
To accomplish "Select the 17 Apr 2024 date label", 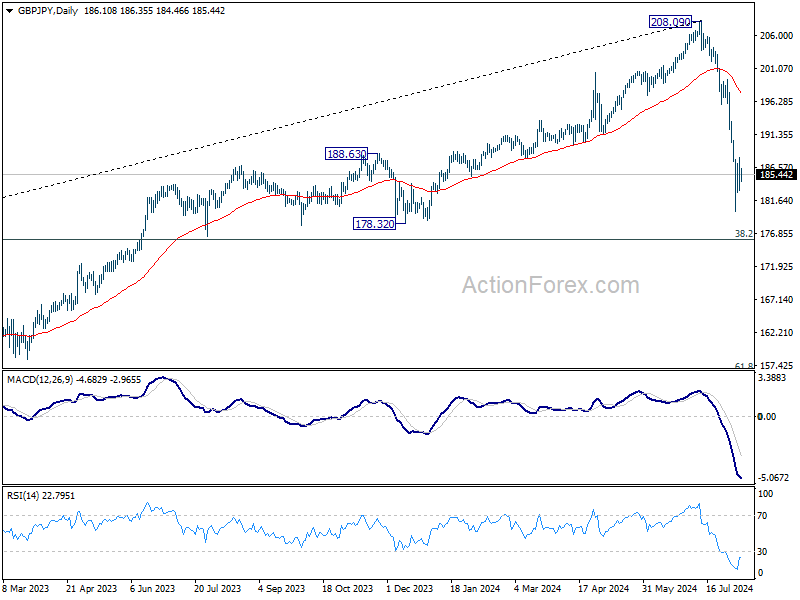I will 604,589.
